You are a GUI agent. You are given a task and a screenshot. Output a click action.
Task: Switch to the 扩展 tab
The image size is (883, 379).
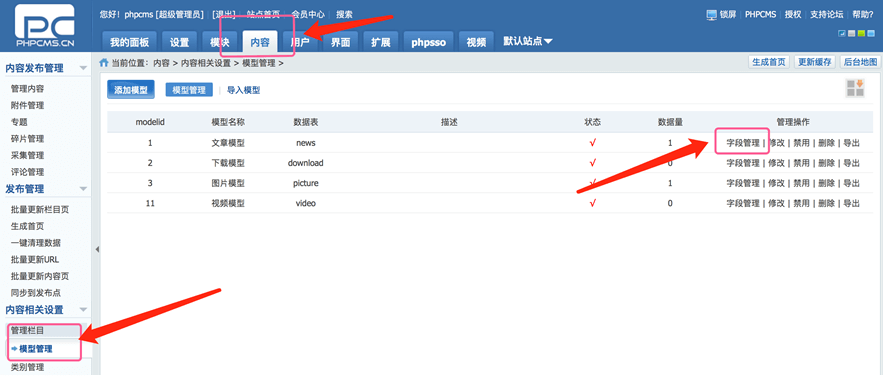coord(381,42)
